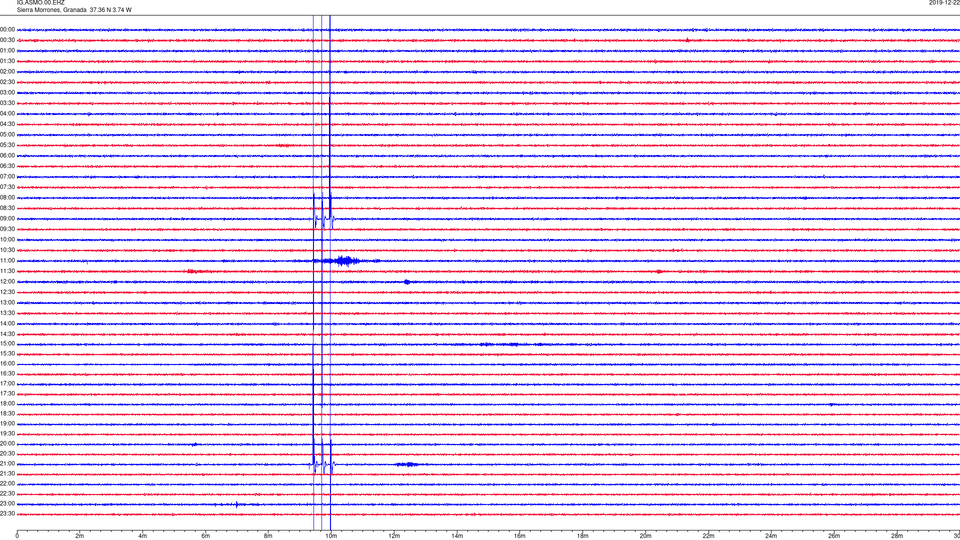This screenshot has height=540, width=960.
Task: Select the 21:00 trace time label
Action: pos(7,464)
